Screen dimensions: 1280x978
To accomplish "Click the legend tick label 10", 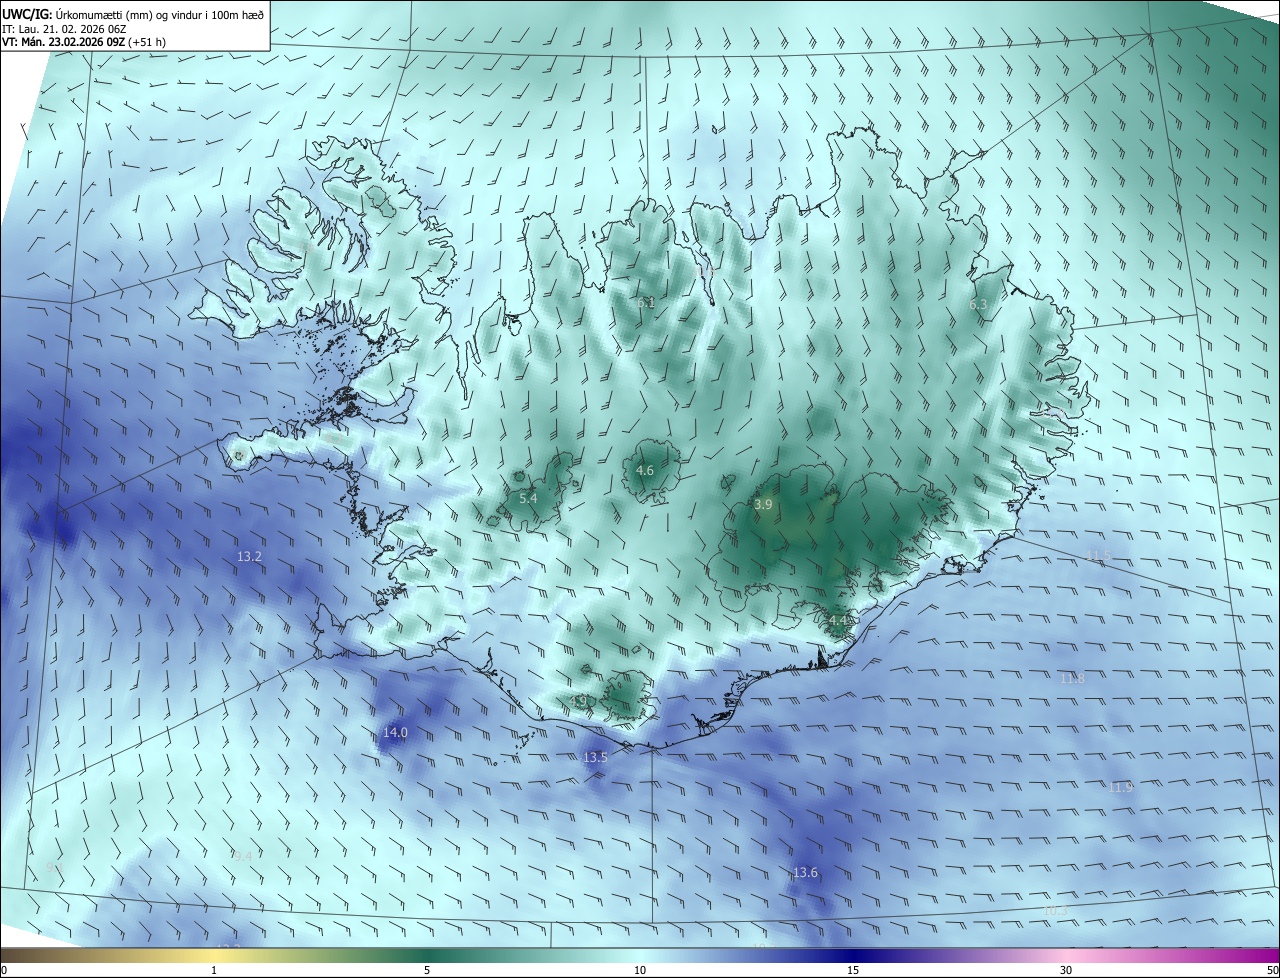I will point(640,970).
